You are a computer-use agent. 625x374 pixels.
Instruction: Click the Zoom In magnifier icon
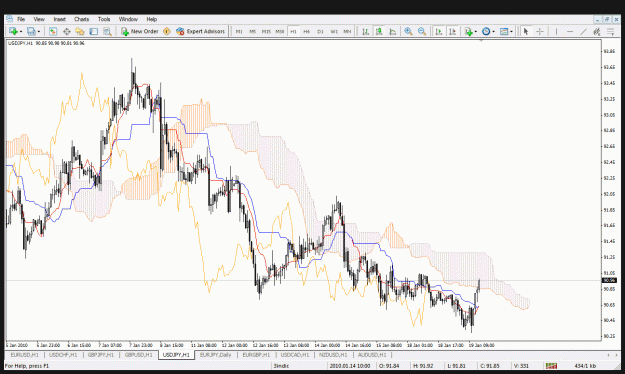pyautogui.click(x=408, y=31)
